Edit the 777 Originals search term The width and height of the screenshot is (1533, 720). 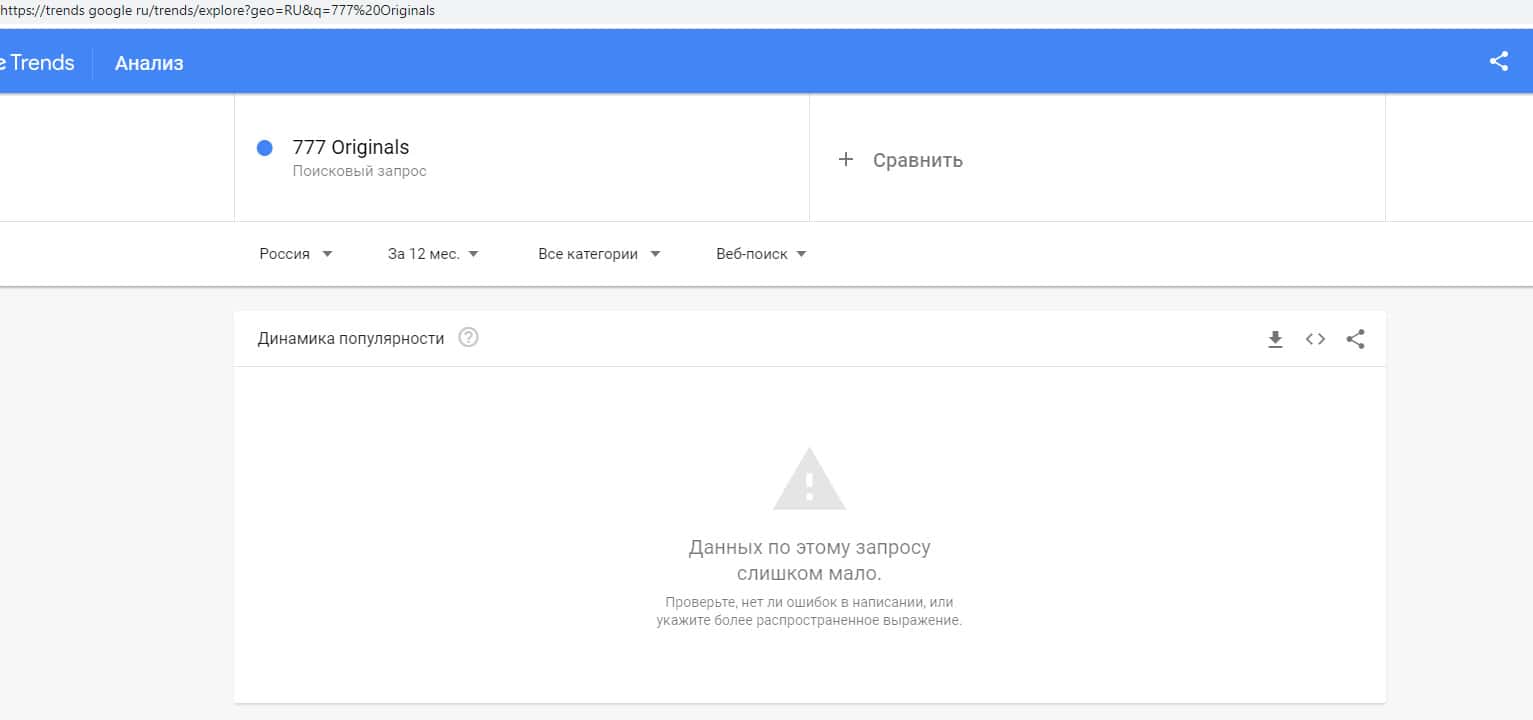[351, 147]
